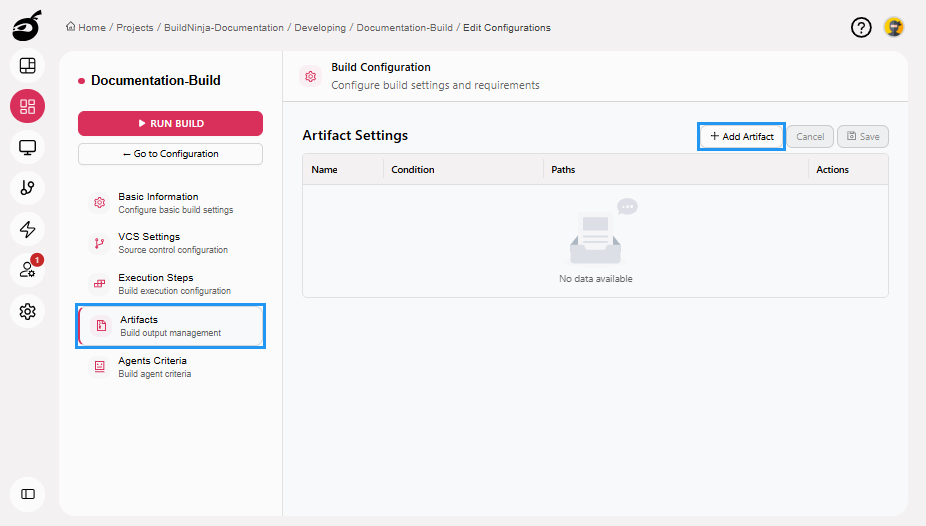
Task: Click the Build Configuration gear icon
Action: (311, 76)
